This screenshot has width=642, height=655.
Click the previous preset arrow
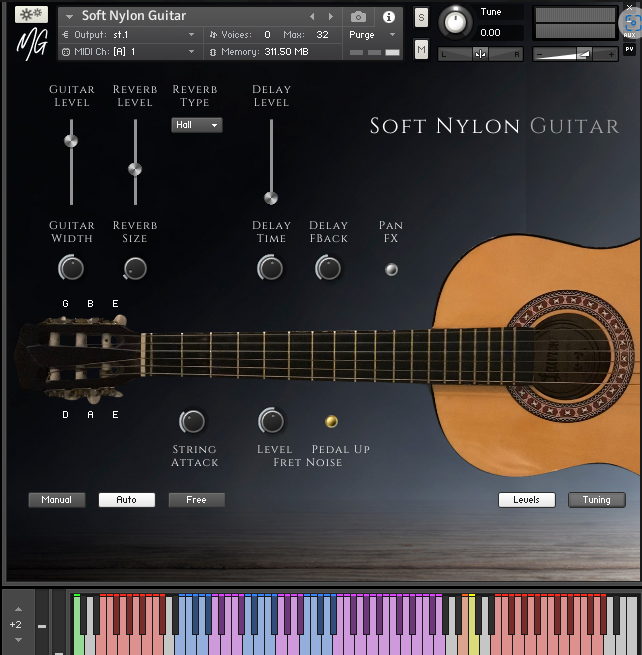tap(312, 17)
